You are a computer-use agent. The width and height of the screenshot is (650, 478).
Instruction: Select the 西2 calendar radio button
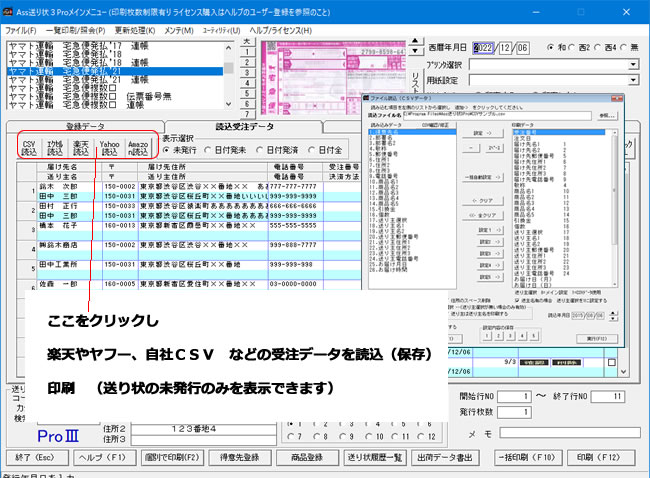point(584,47)
